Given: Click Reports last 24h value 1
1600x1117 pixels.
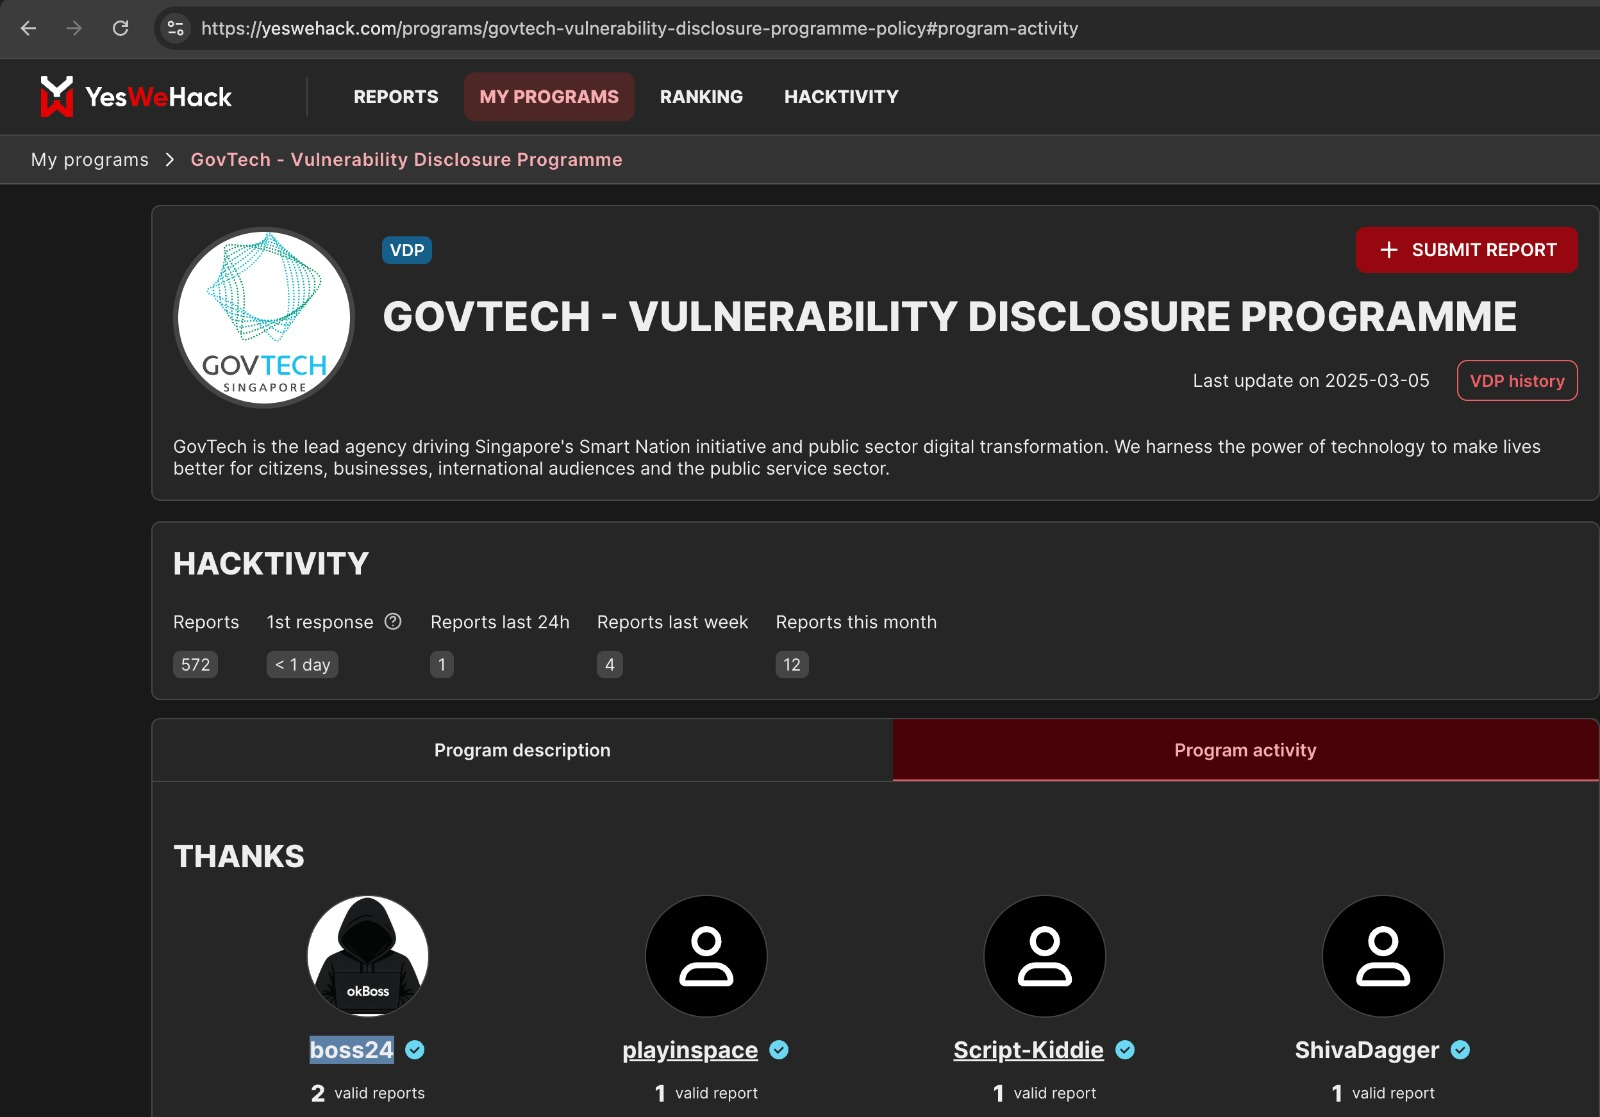Looking at the screenshot, I should point(442,665).
